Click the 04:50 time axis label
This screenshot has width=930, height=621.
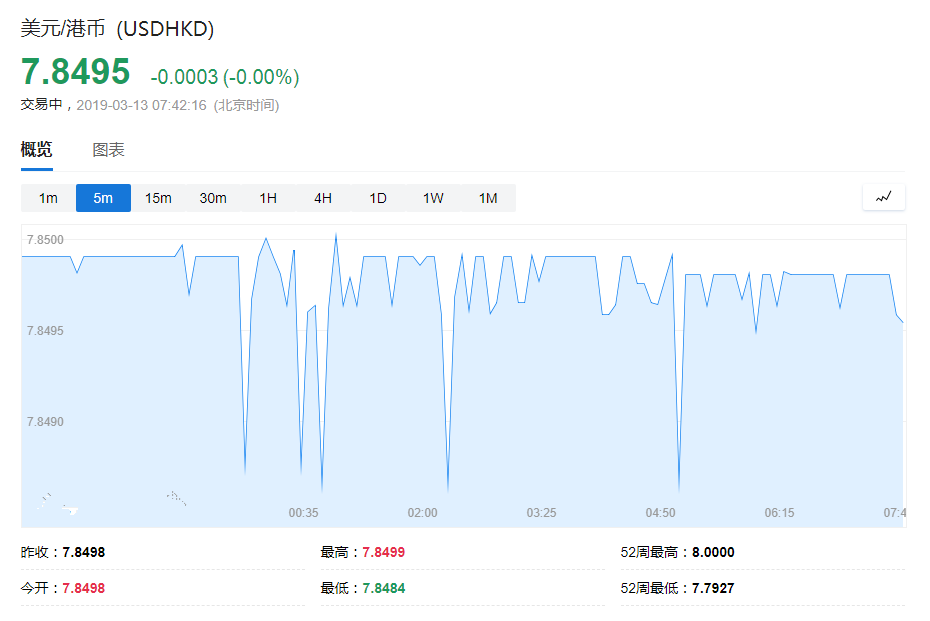(x=660, y=512)
